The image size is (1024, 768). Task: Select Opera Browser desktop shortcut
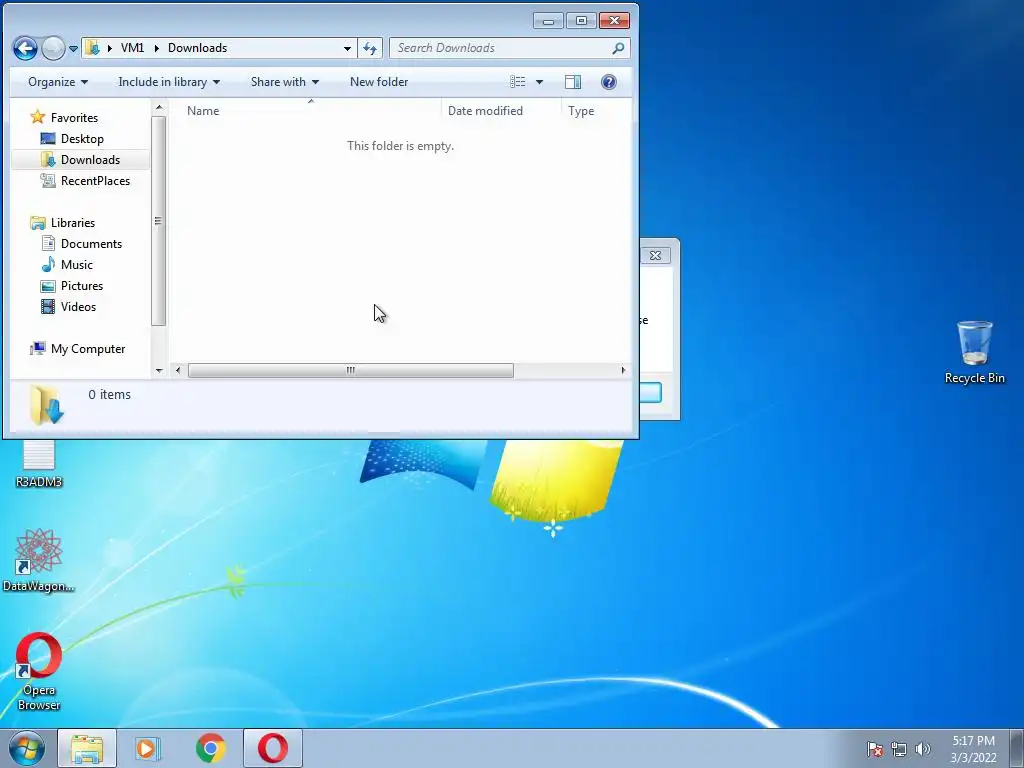[39, 671]
